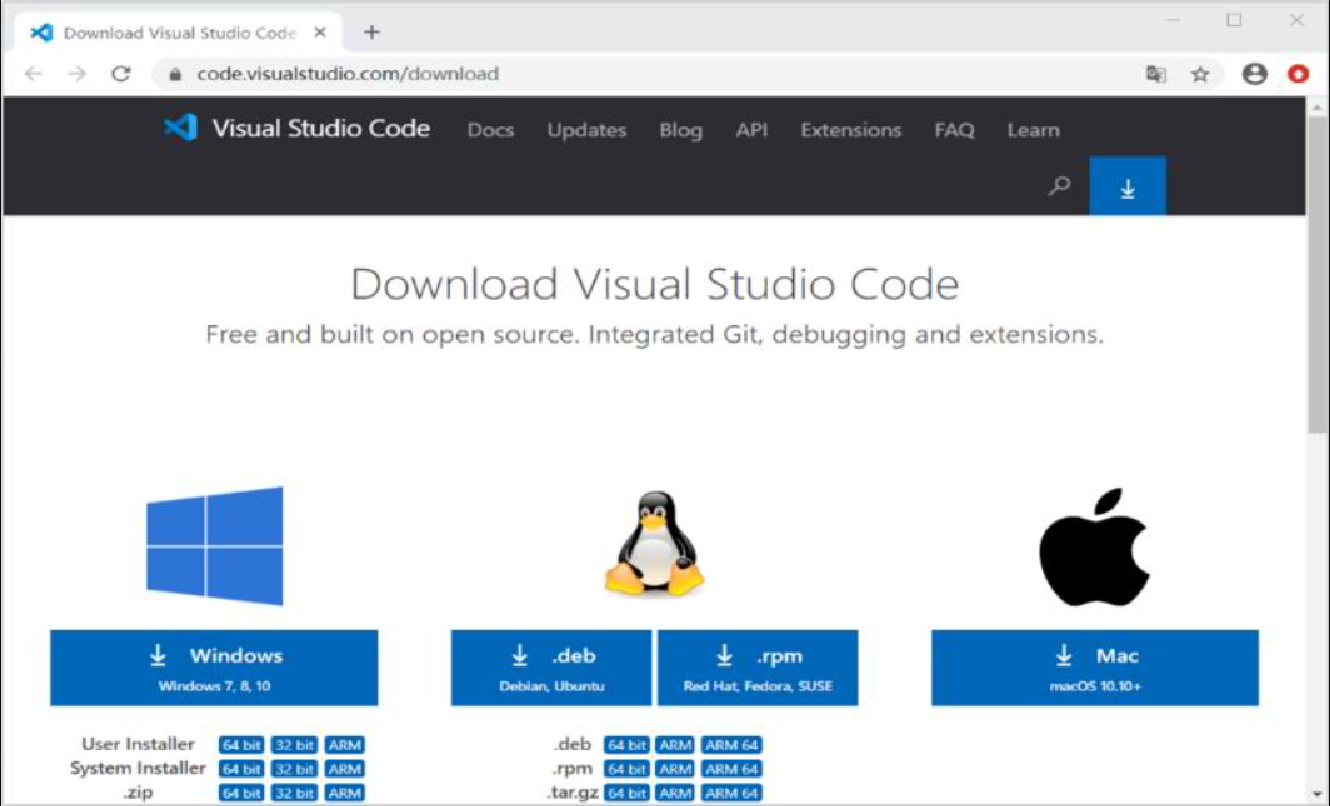Open the site search magnifier
The height and width of the screenshot is (806, 1330).
1059,186
